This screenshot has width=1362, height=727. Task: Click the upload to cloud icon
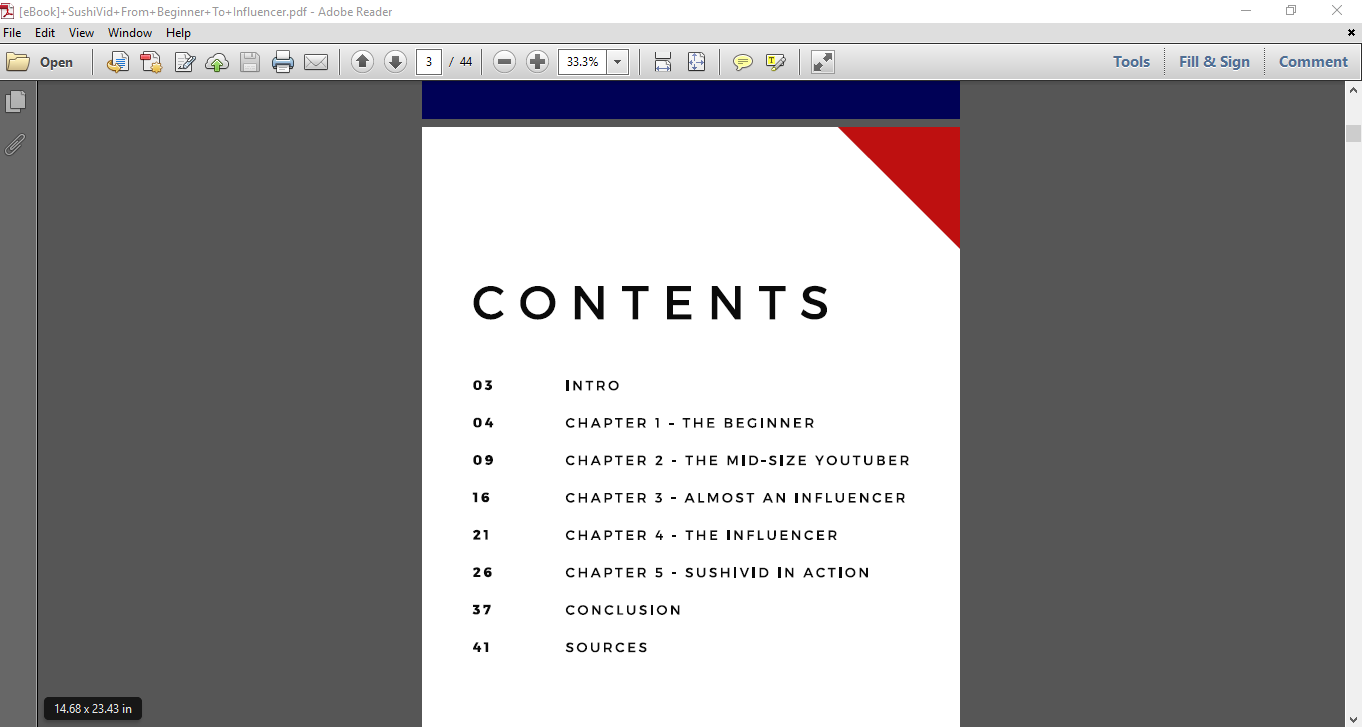[217, 62]
